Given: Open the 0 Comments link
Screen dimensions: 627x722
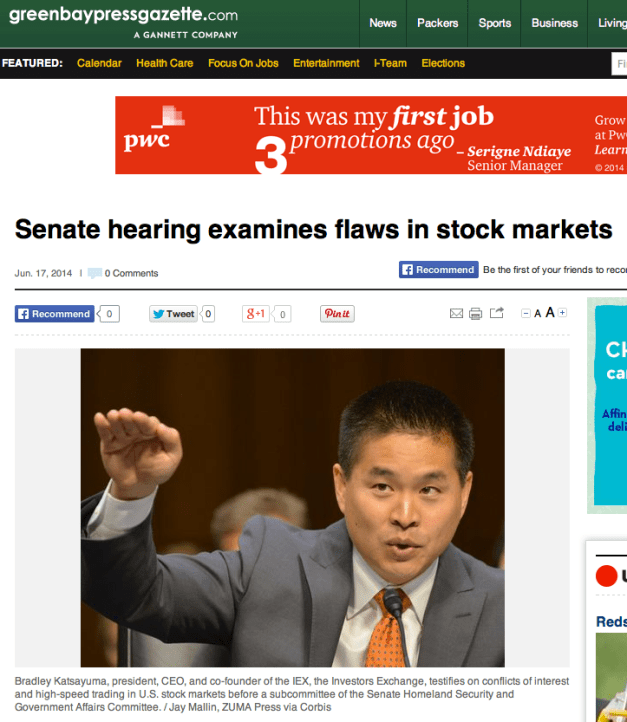Looking at the screenshot, I should (x=131, y=274).
